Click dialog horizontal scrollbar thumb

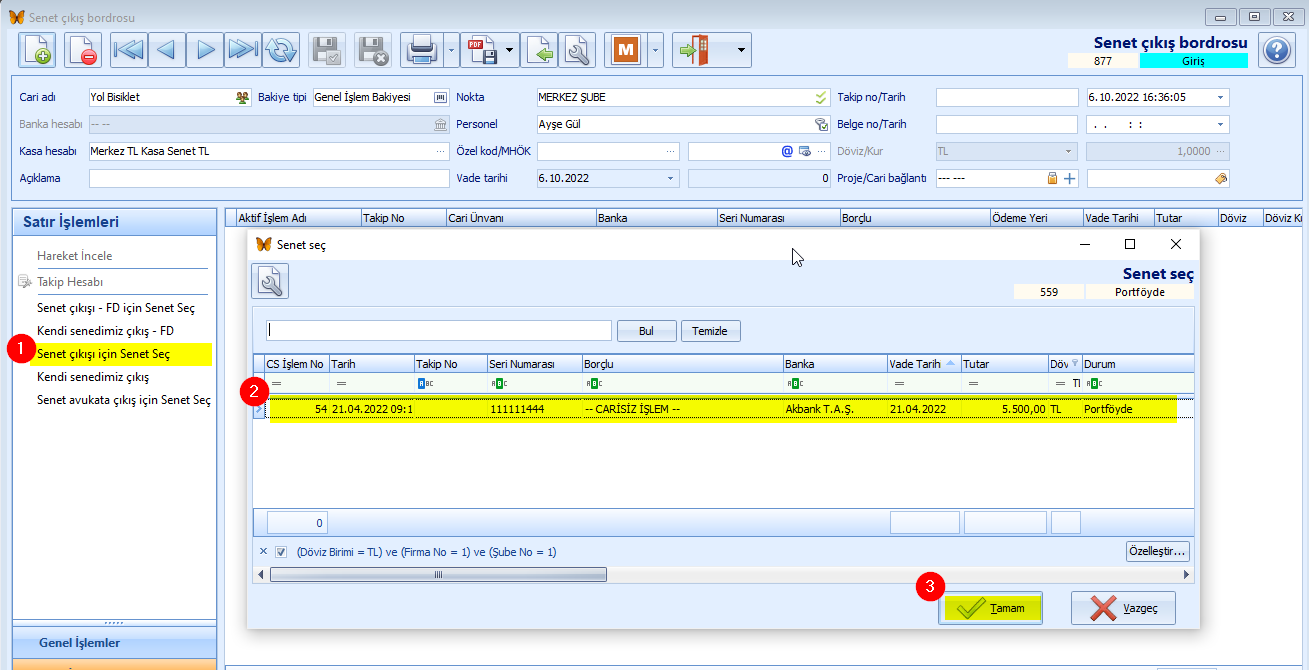(x=438, y=575)
